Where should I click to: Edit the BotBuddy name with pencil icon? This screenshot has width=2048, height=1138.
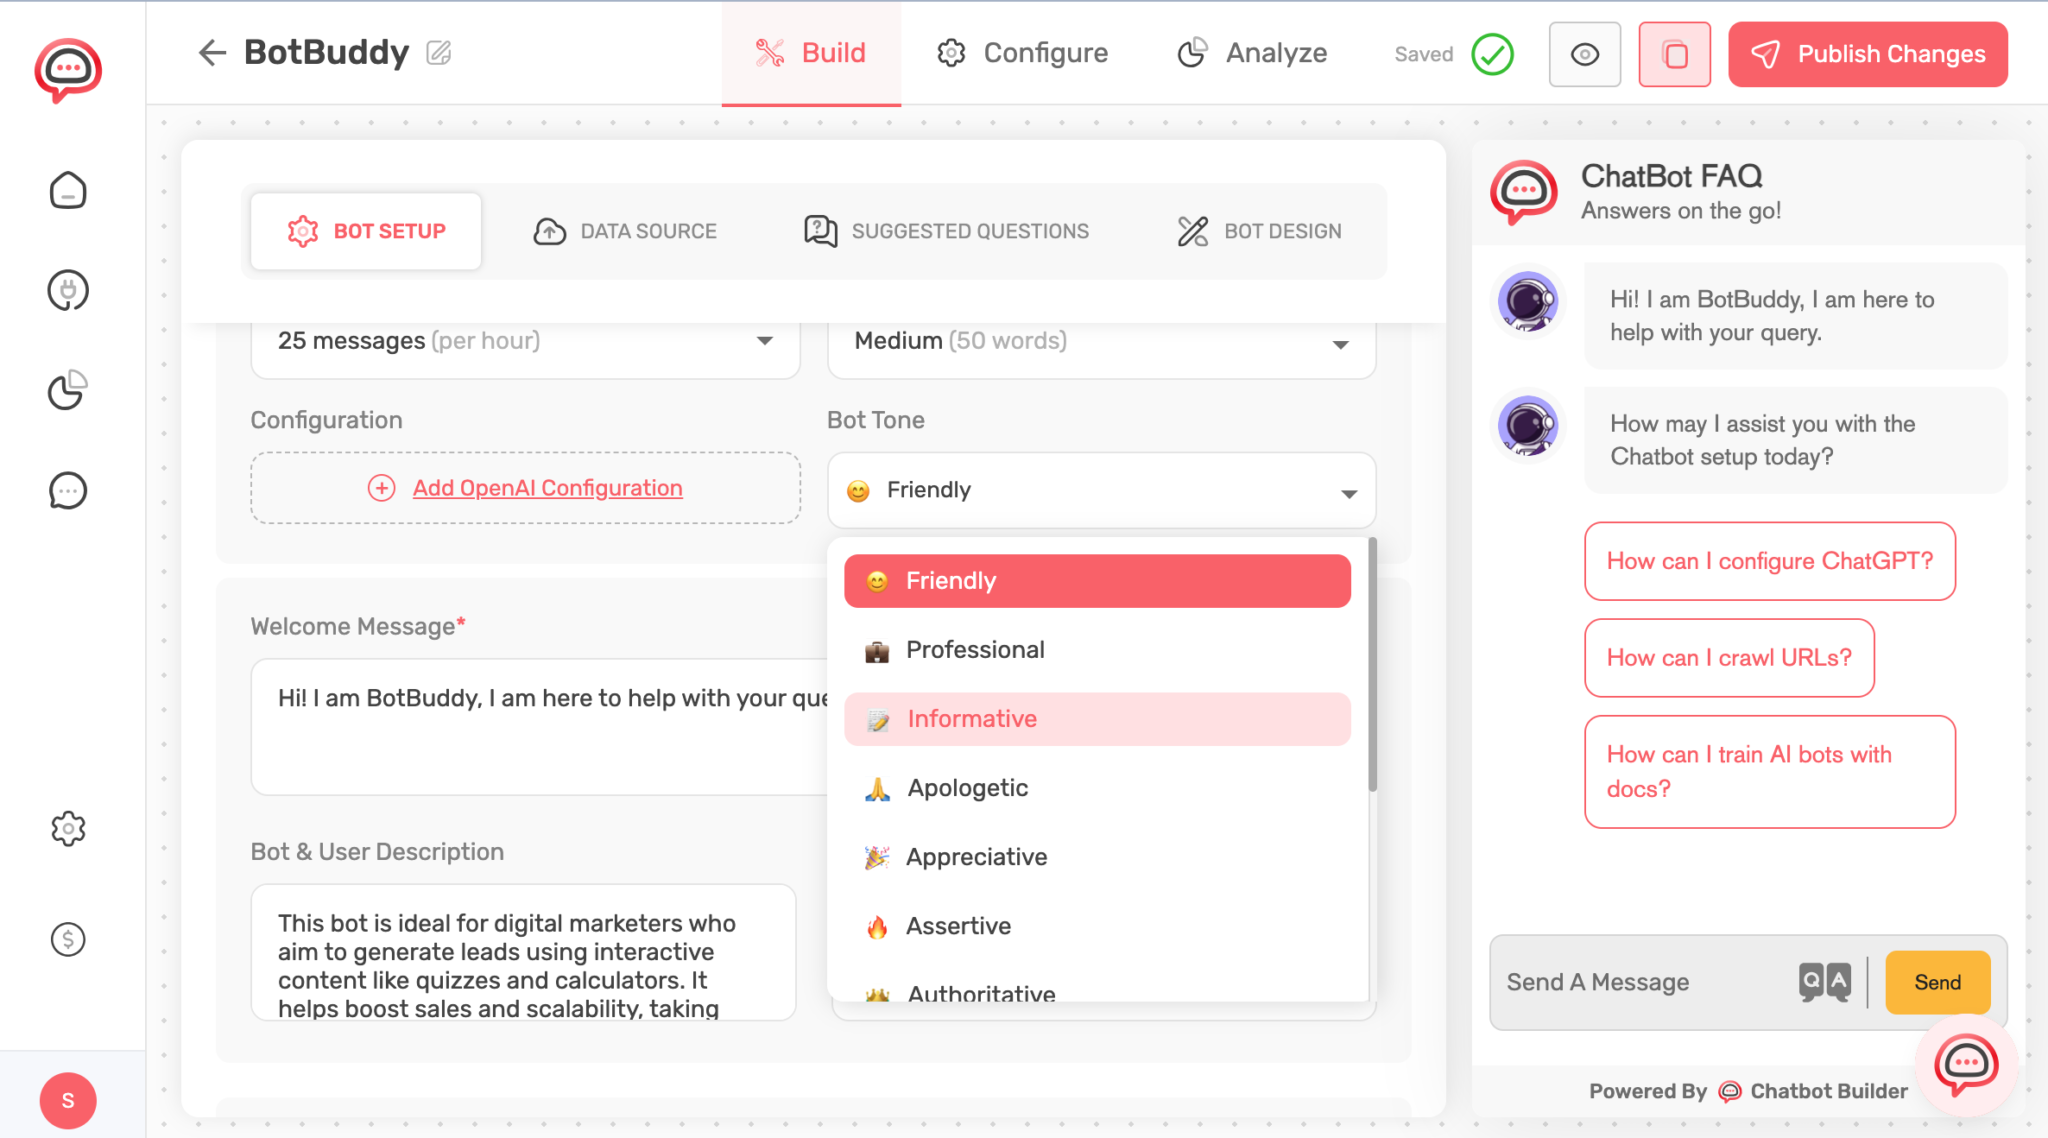coord(439,52)
